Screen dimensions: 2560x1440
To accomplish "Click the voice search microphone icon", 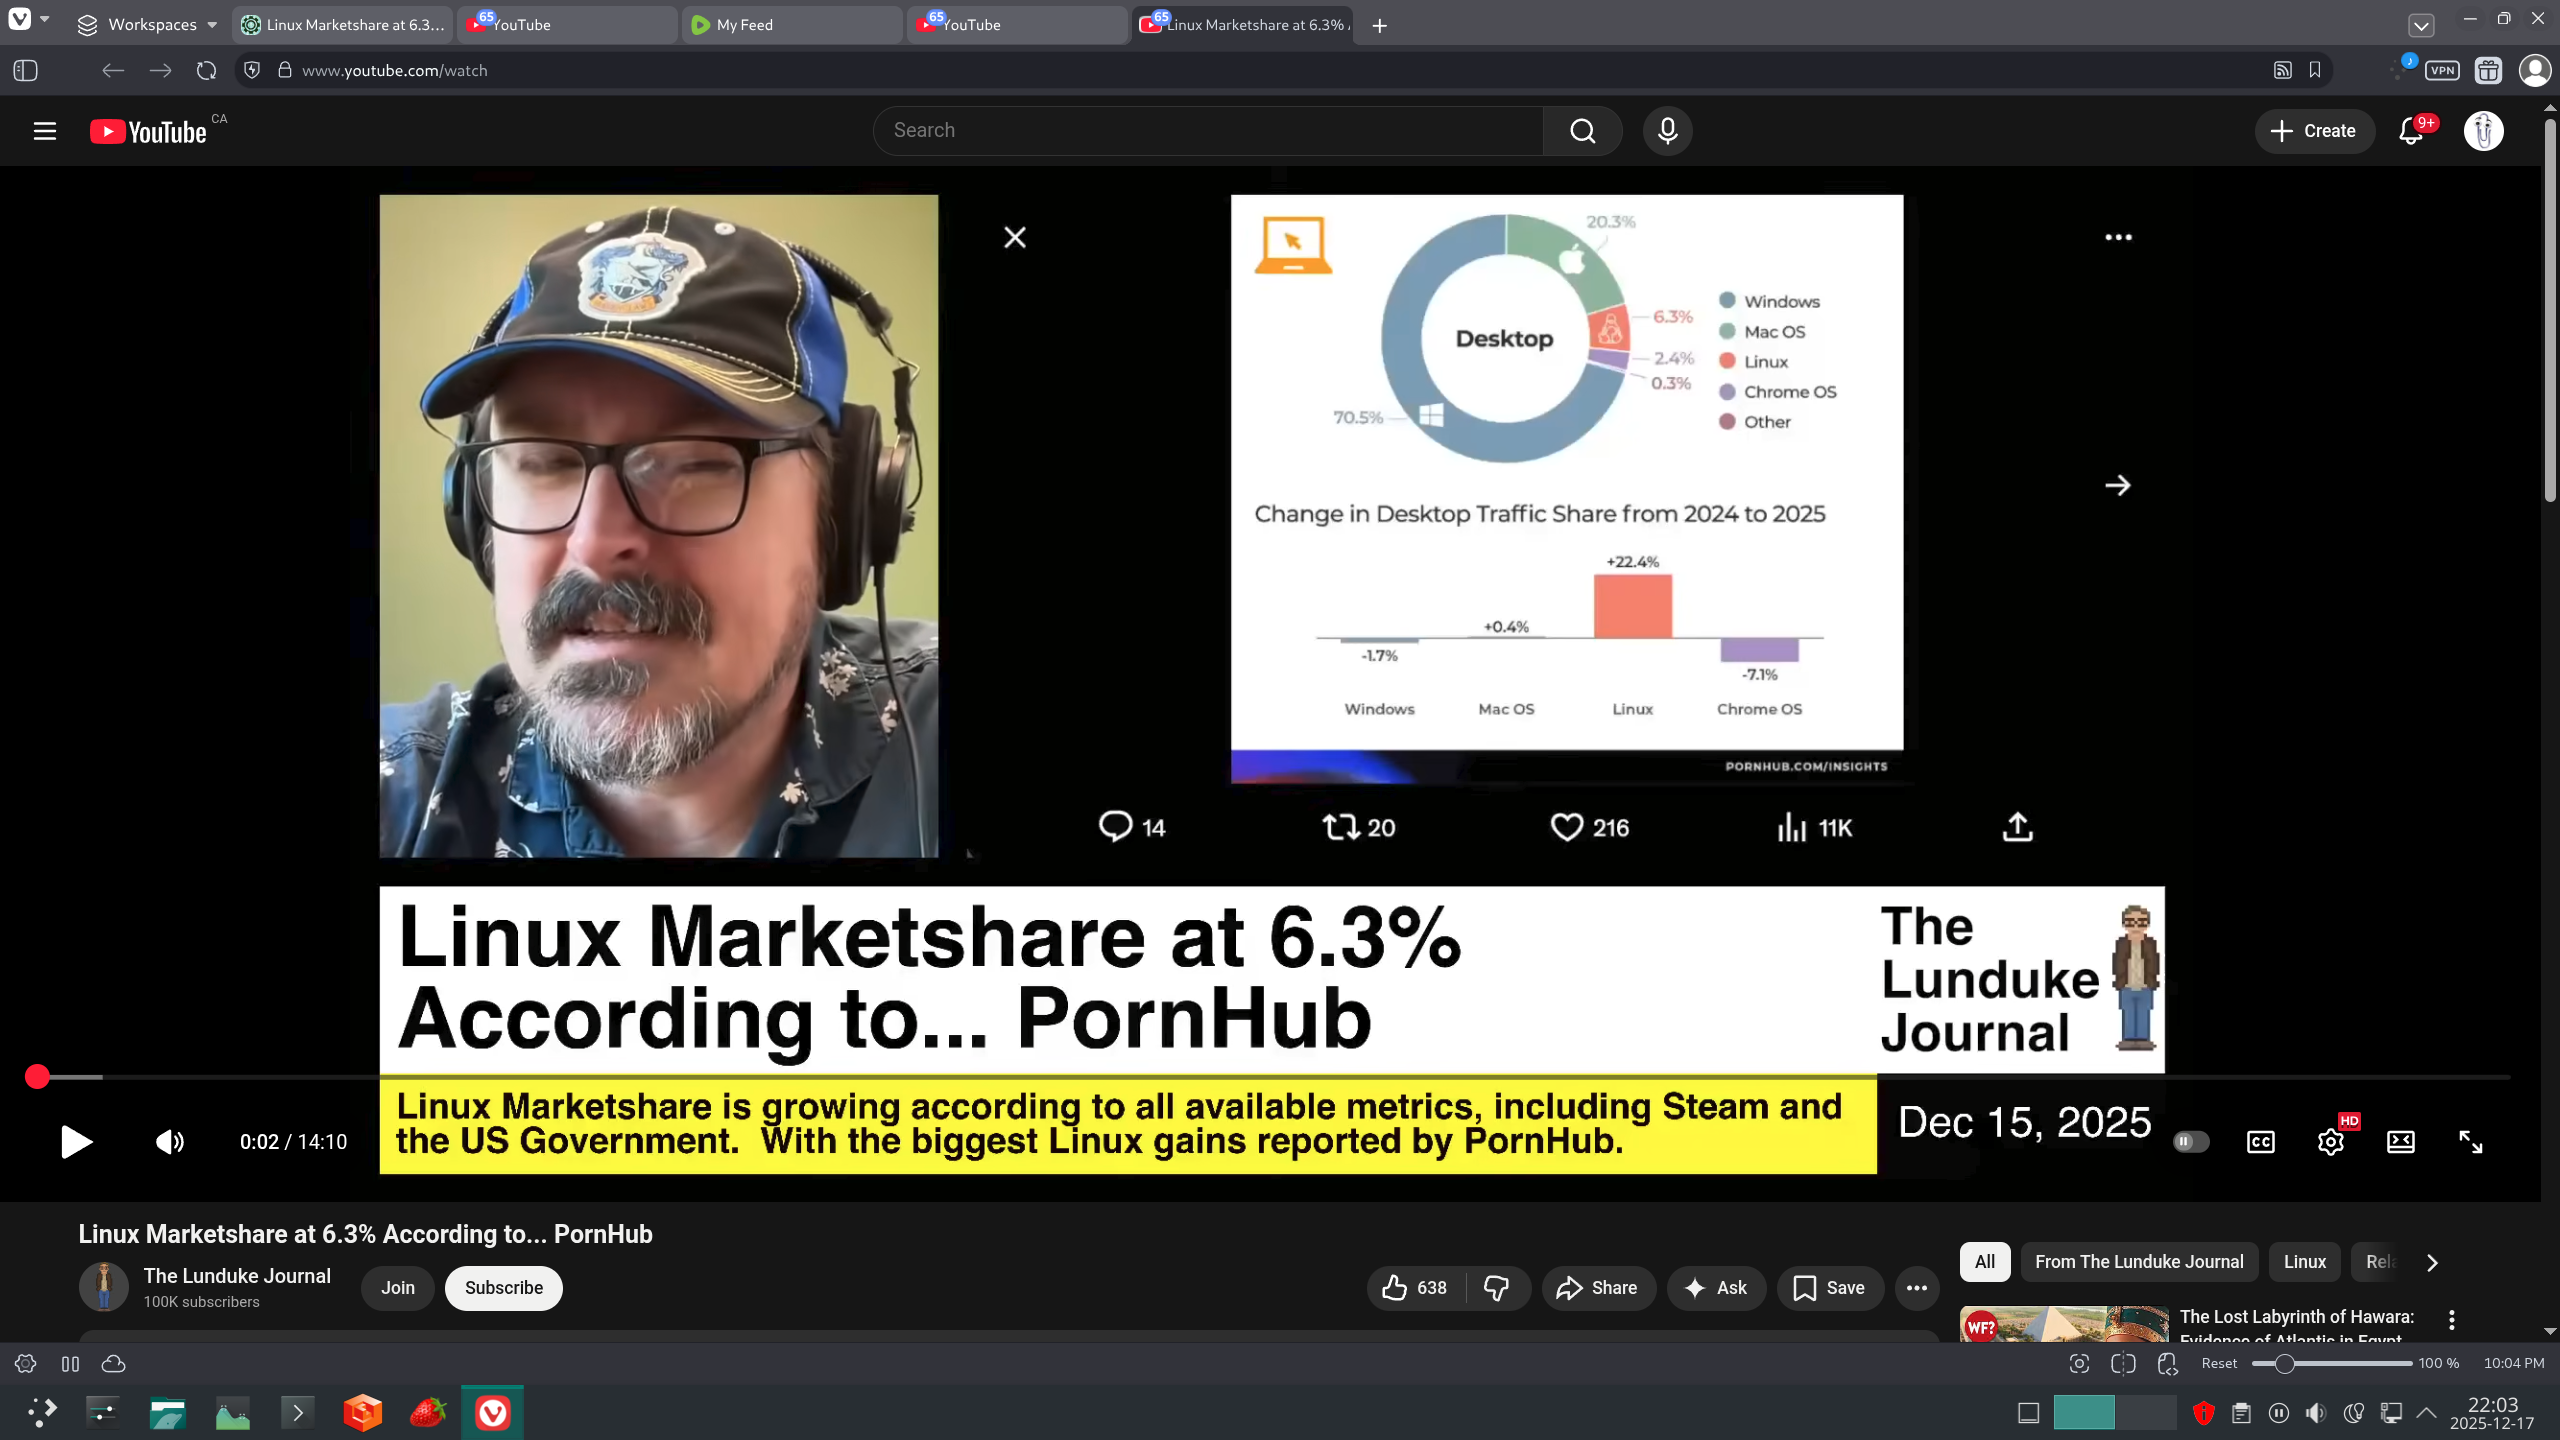I will coord(1667,131).
